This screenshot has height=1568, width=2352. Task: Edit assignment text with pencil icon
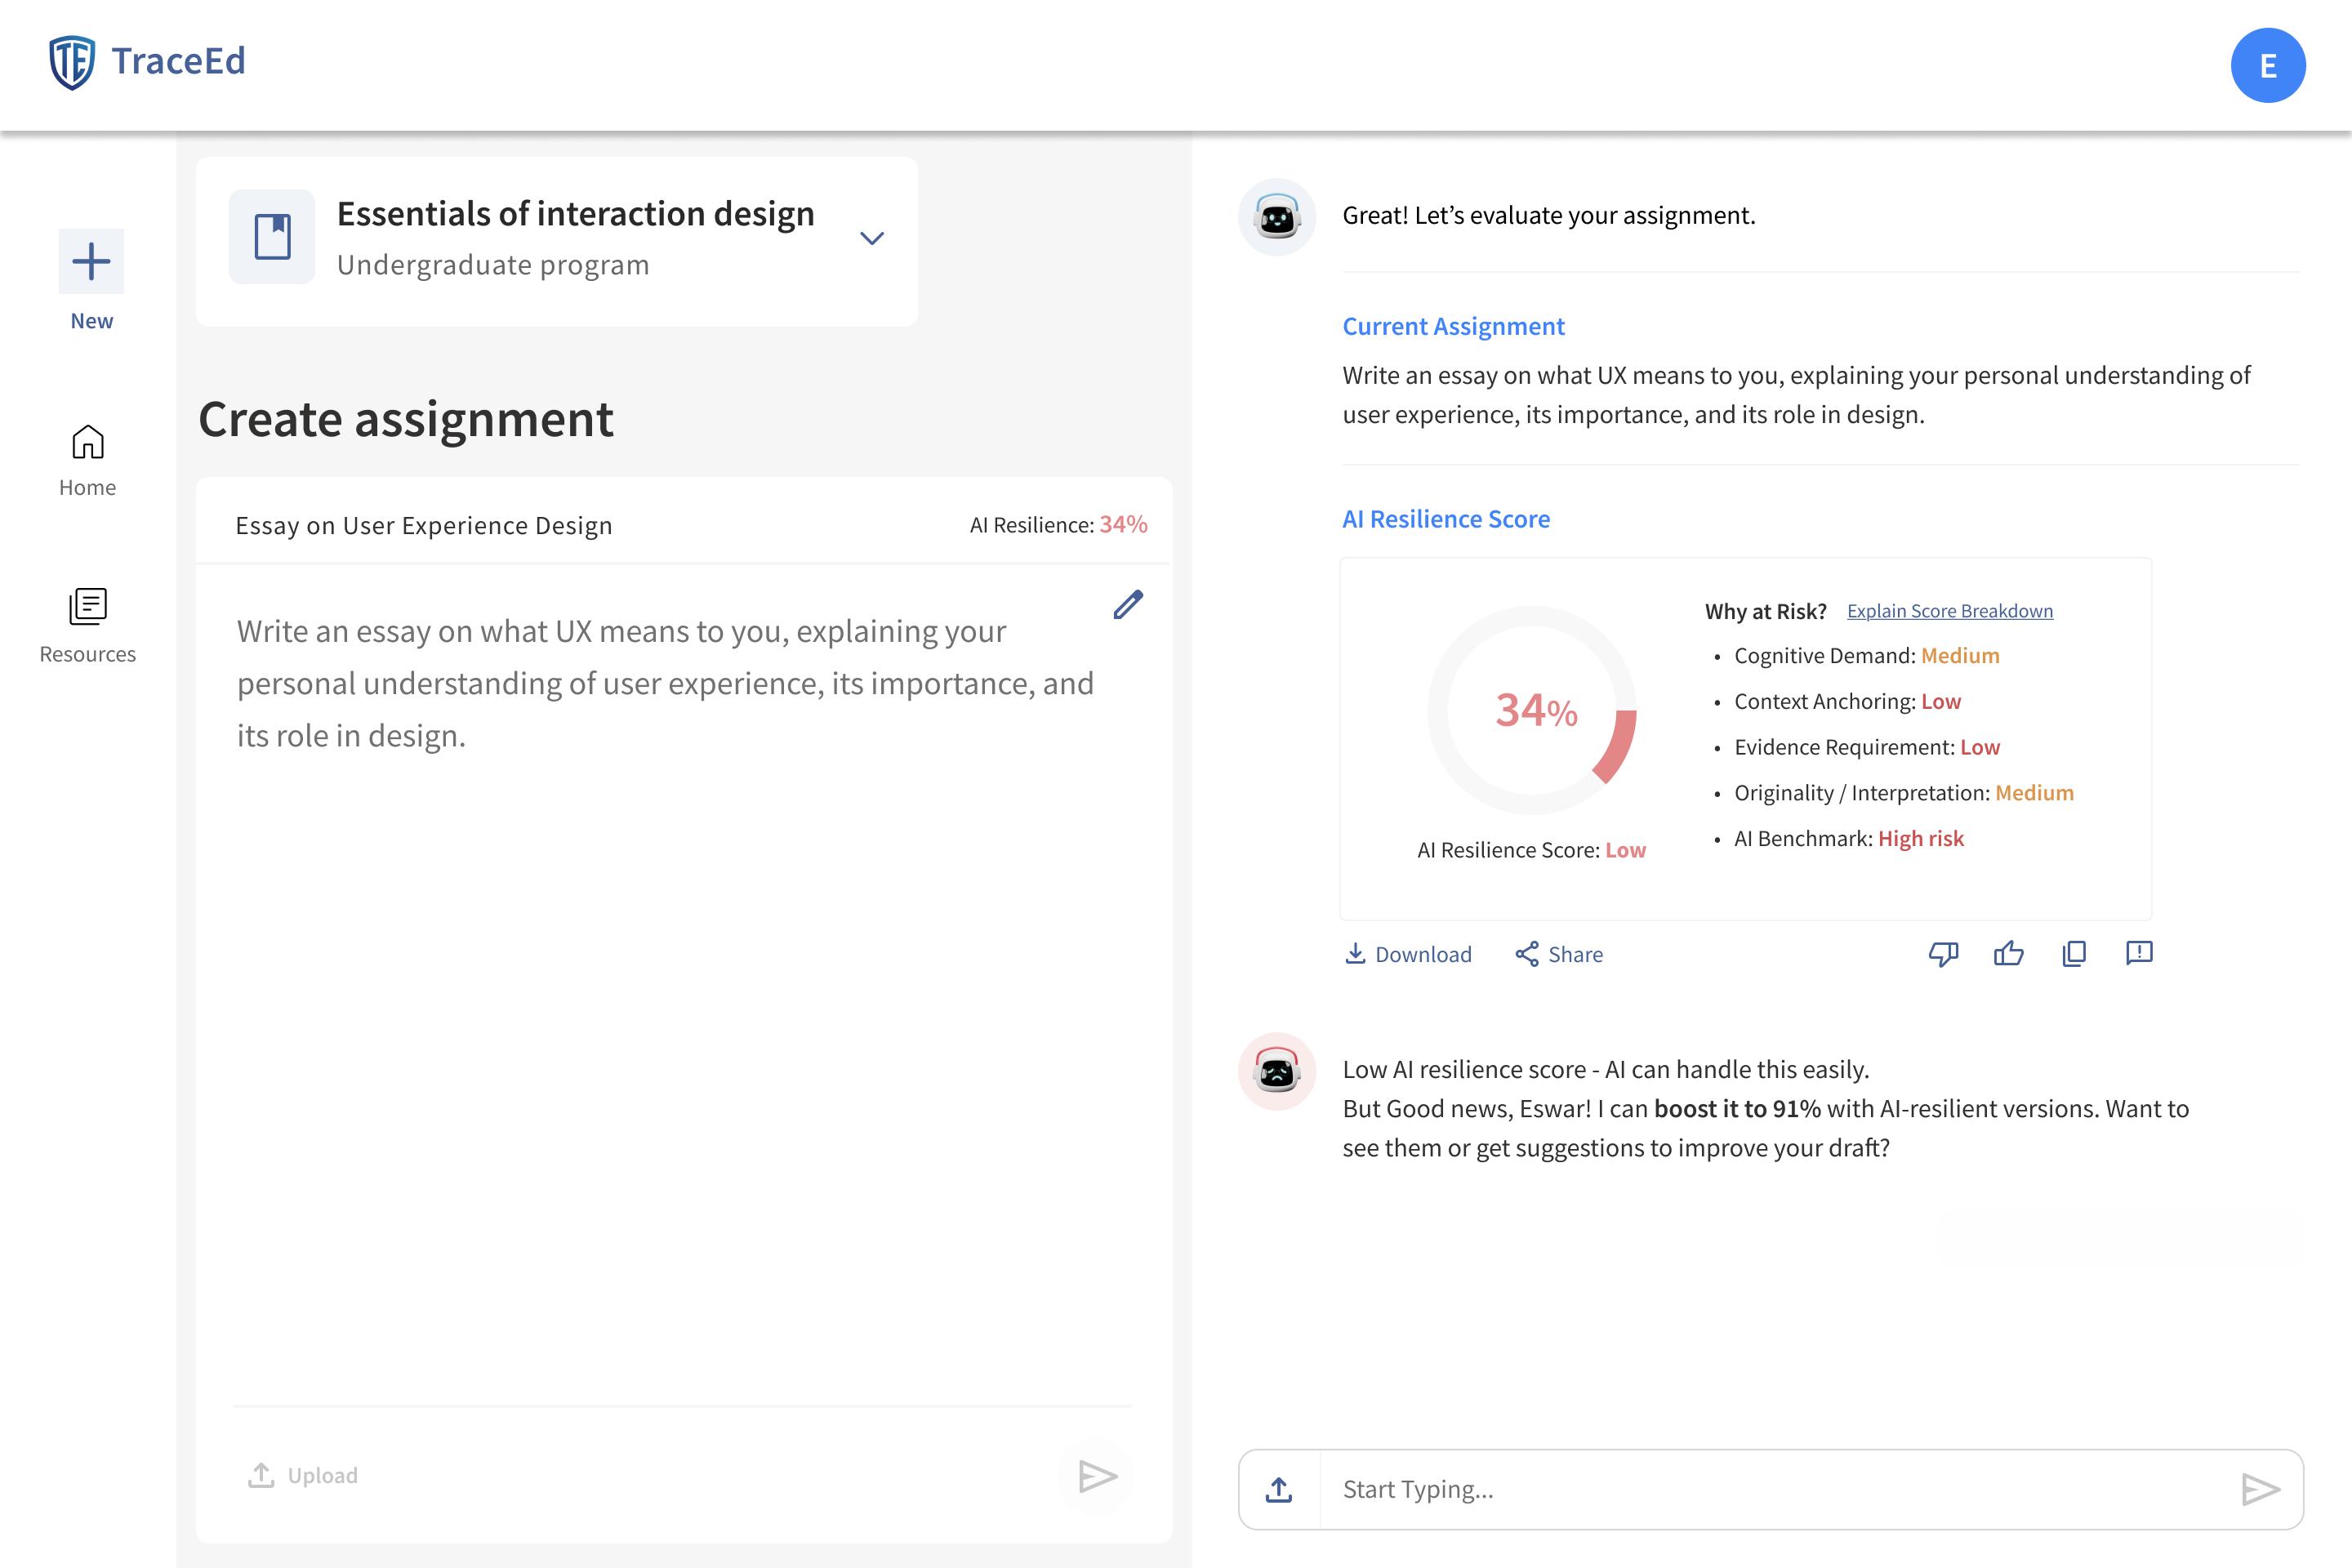[x=1128, y=604]
